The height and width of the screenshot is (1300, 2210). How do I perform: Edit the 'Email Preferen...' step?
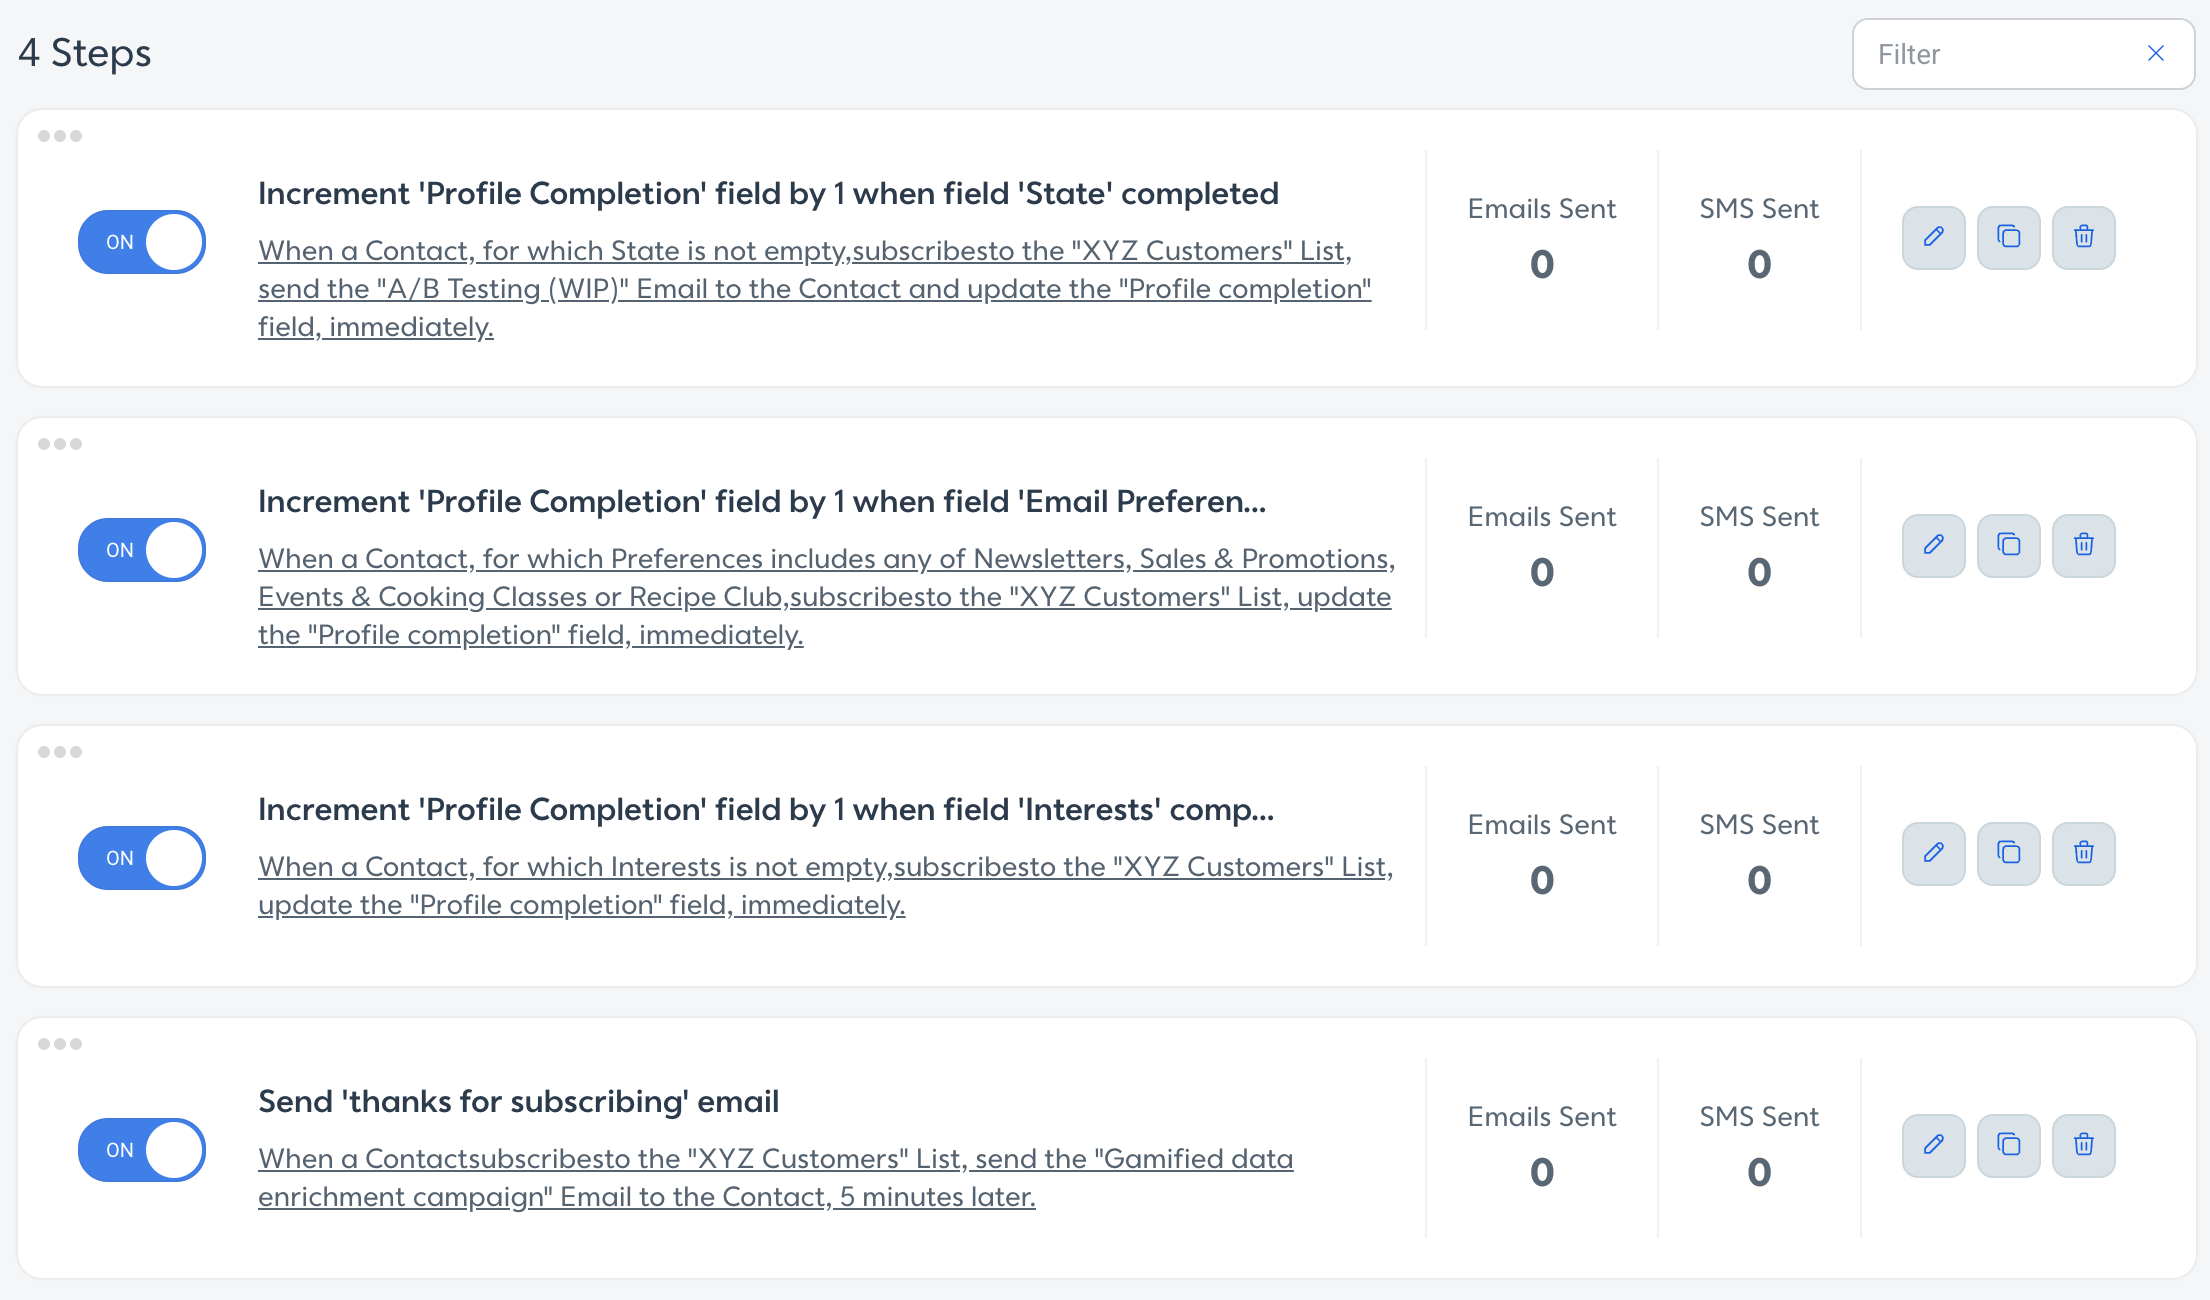pyautogui.click(x=1933, y=546)
